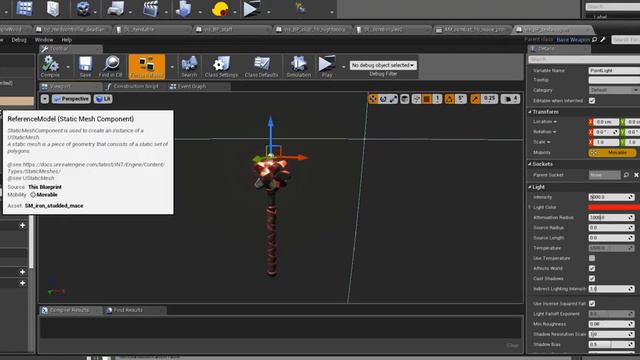
Task: Open the Window menu
Action: coord(44,40)
